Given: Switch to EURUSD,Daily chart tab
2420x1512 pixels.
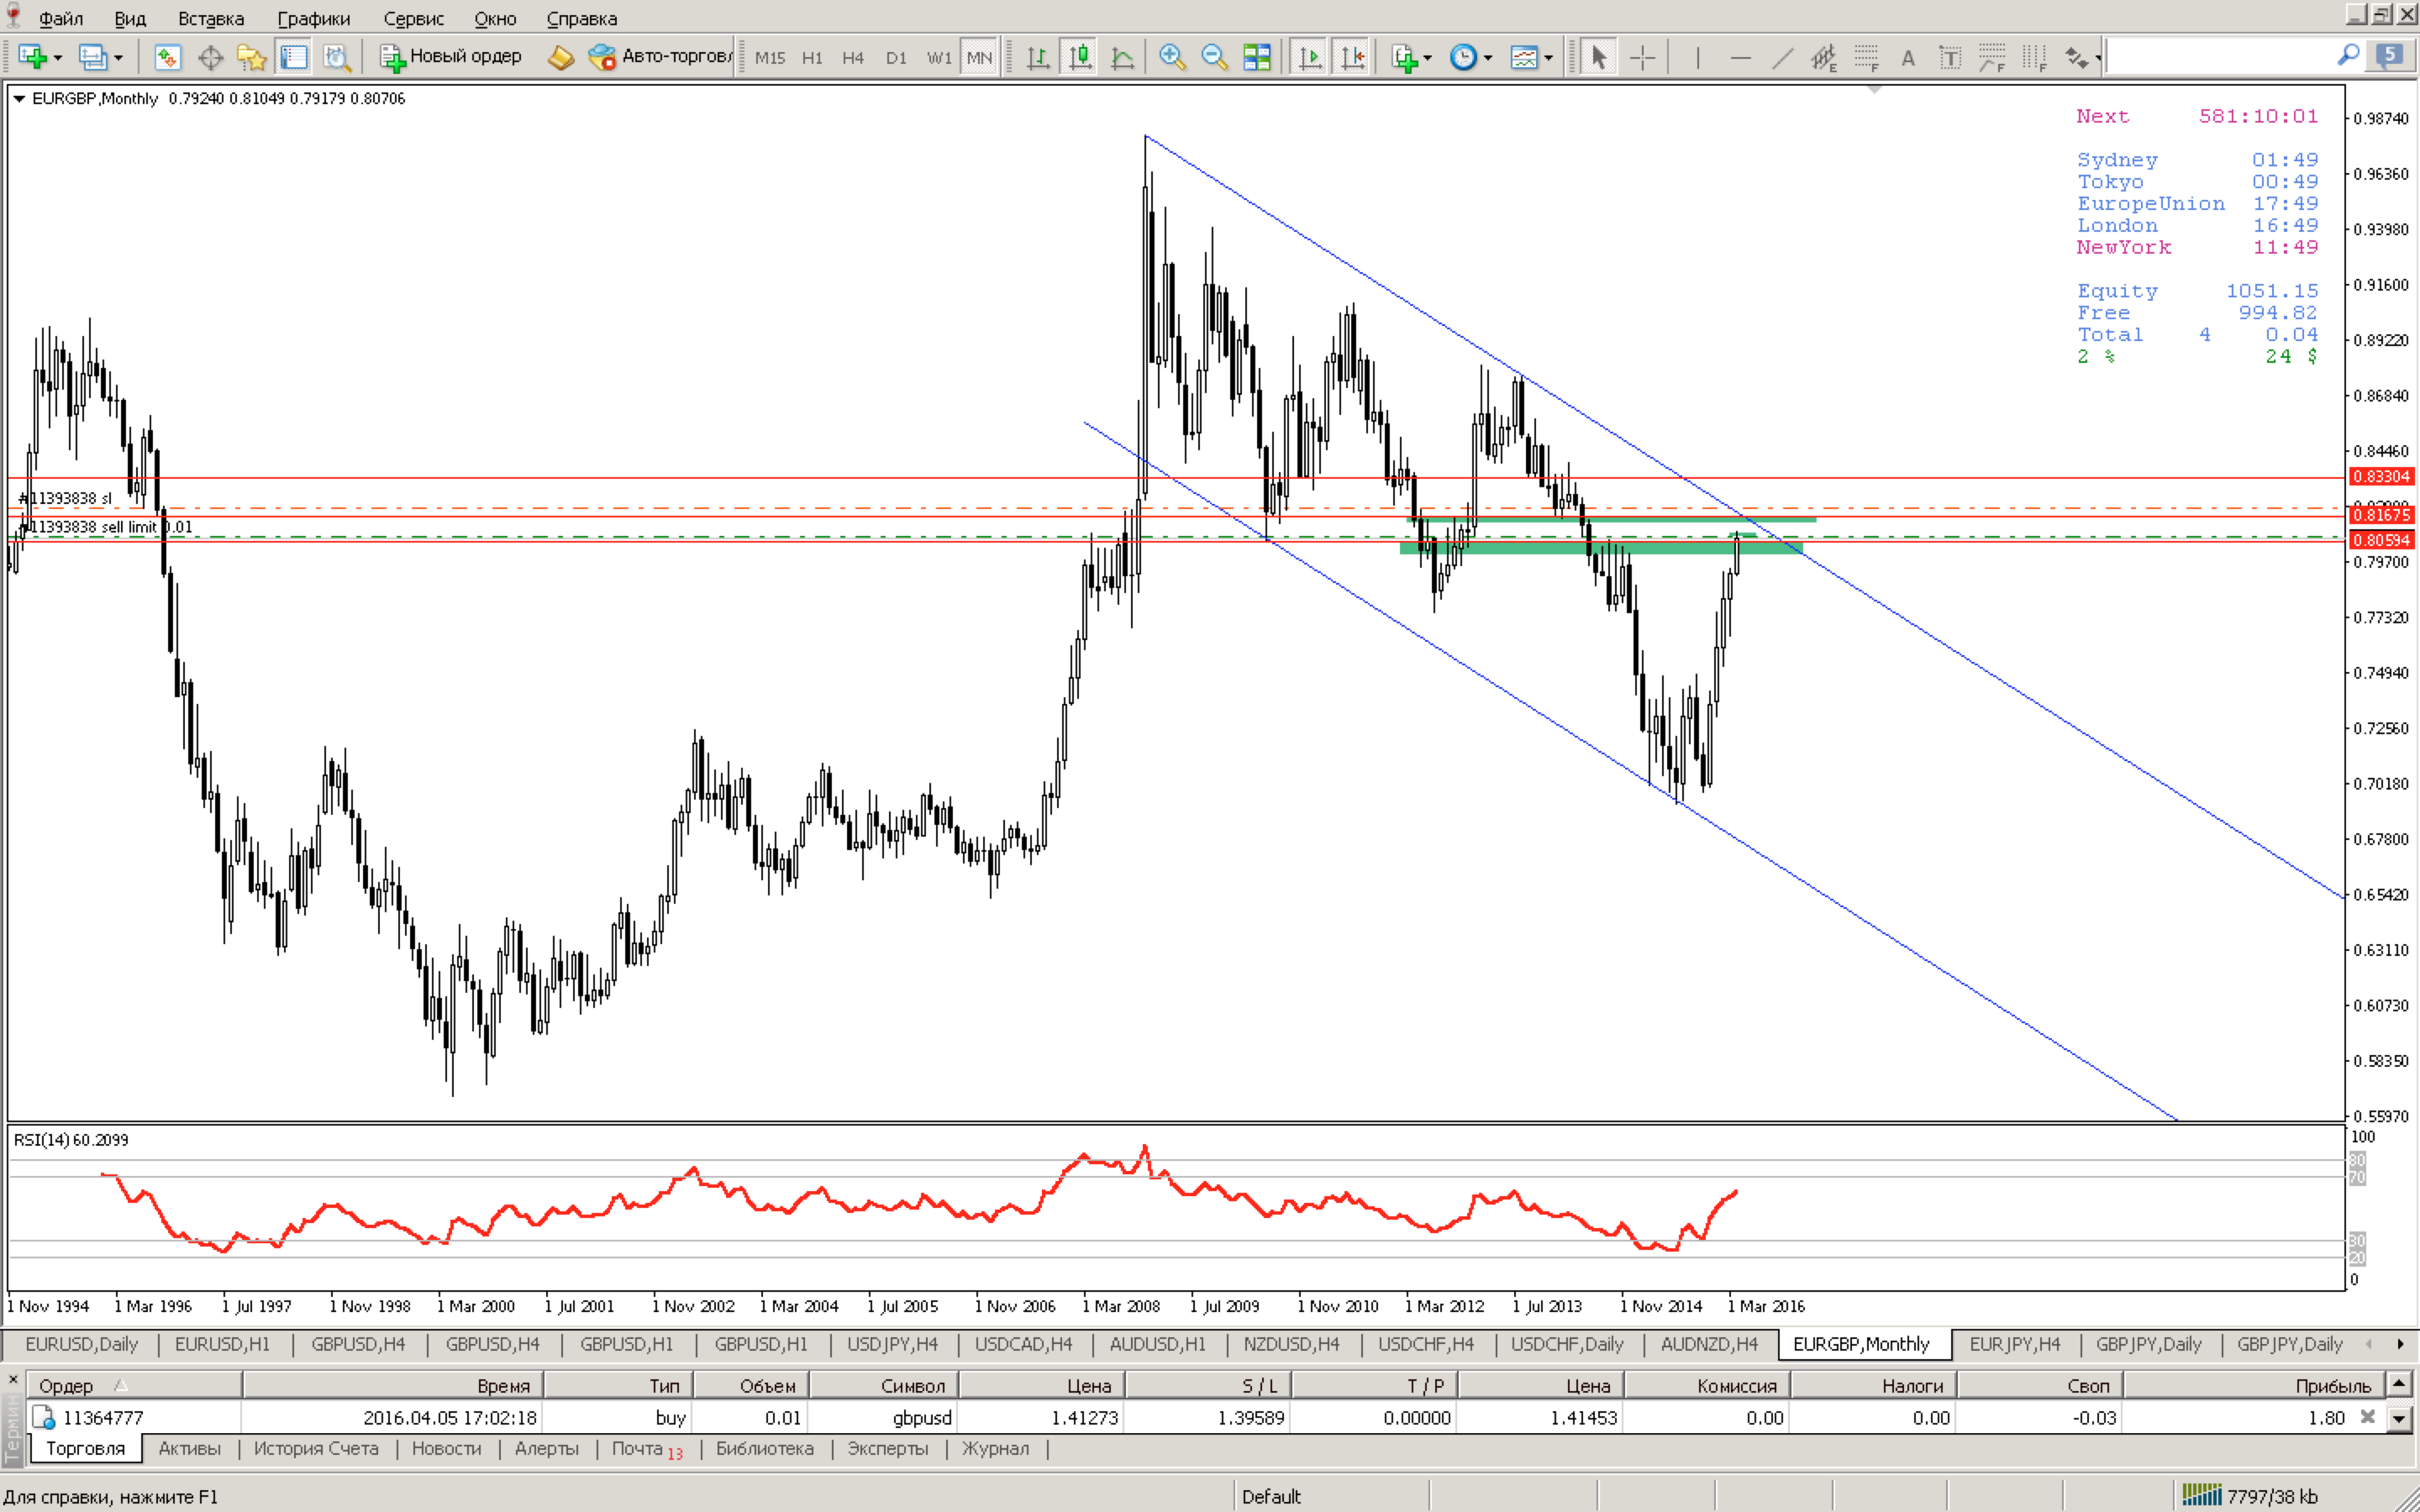Looking at the screenshot, I should pos(82,1344).
